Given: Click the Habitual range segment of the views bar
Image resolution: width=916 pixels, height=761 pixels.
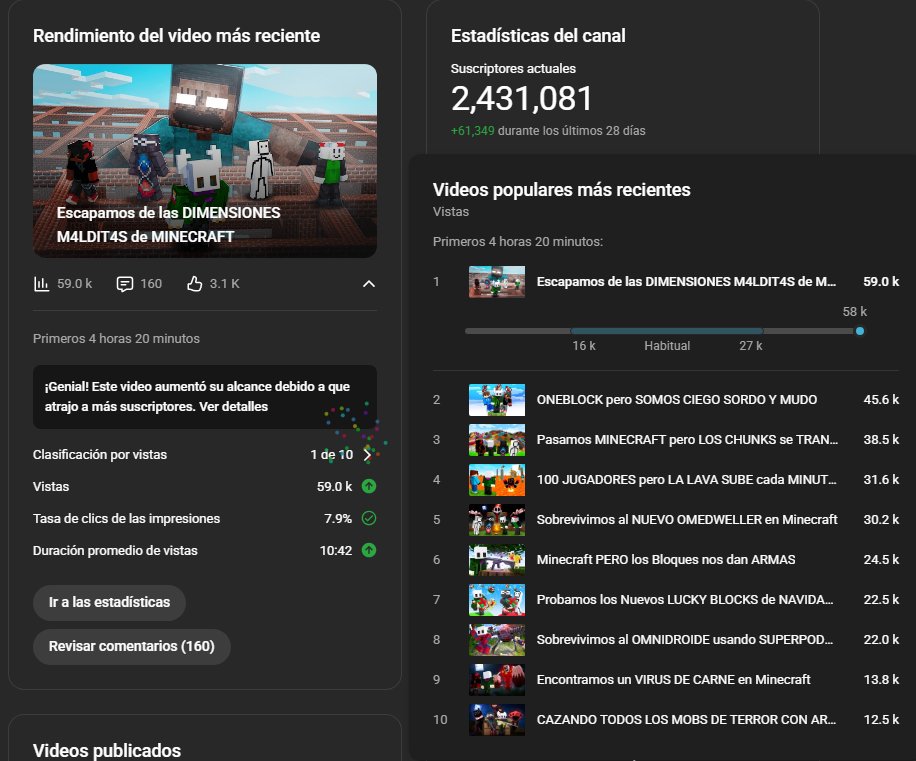Looking at the screenshot, I should [667, 331].
